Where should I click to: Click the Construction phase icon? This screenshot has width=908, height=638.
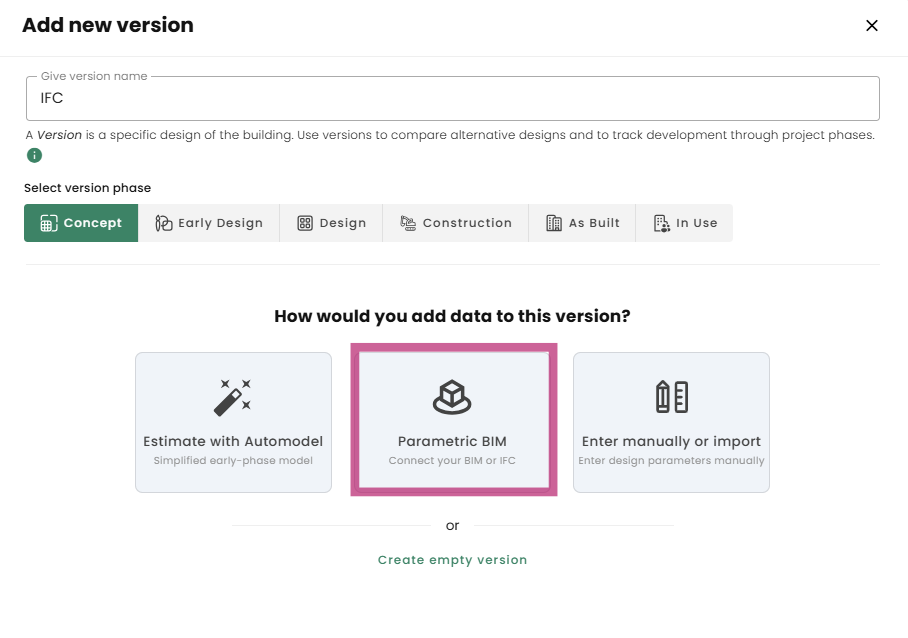408,223
